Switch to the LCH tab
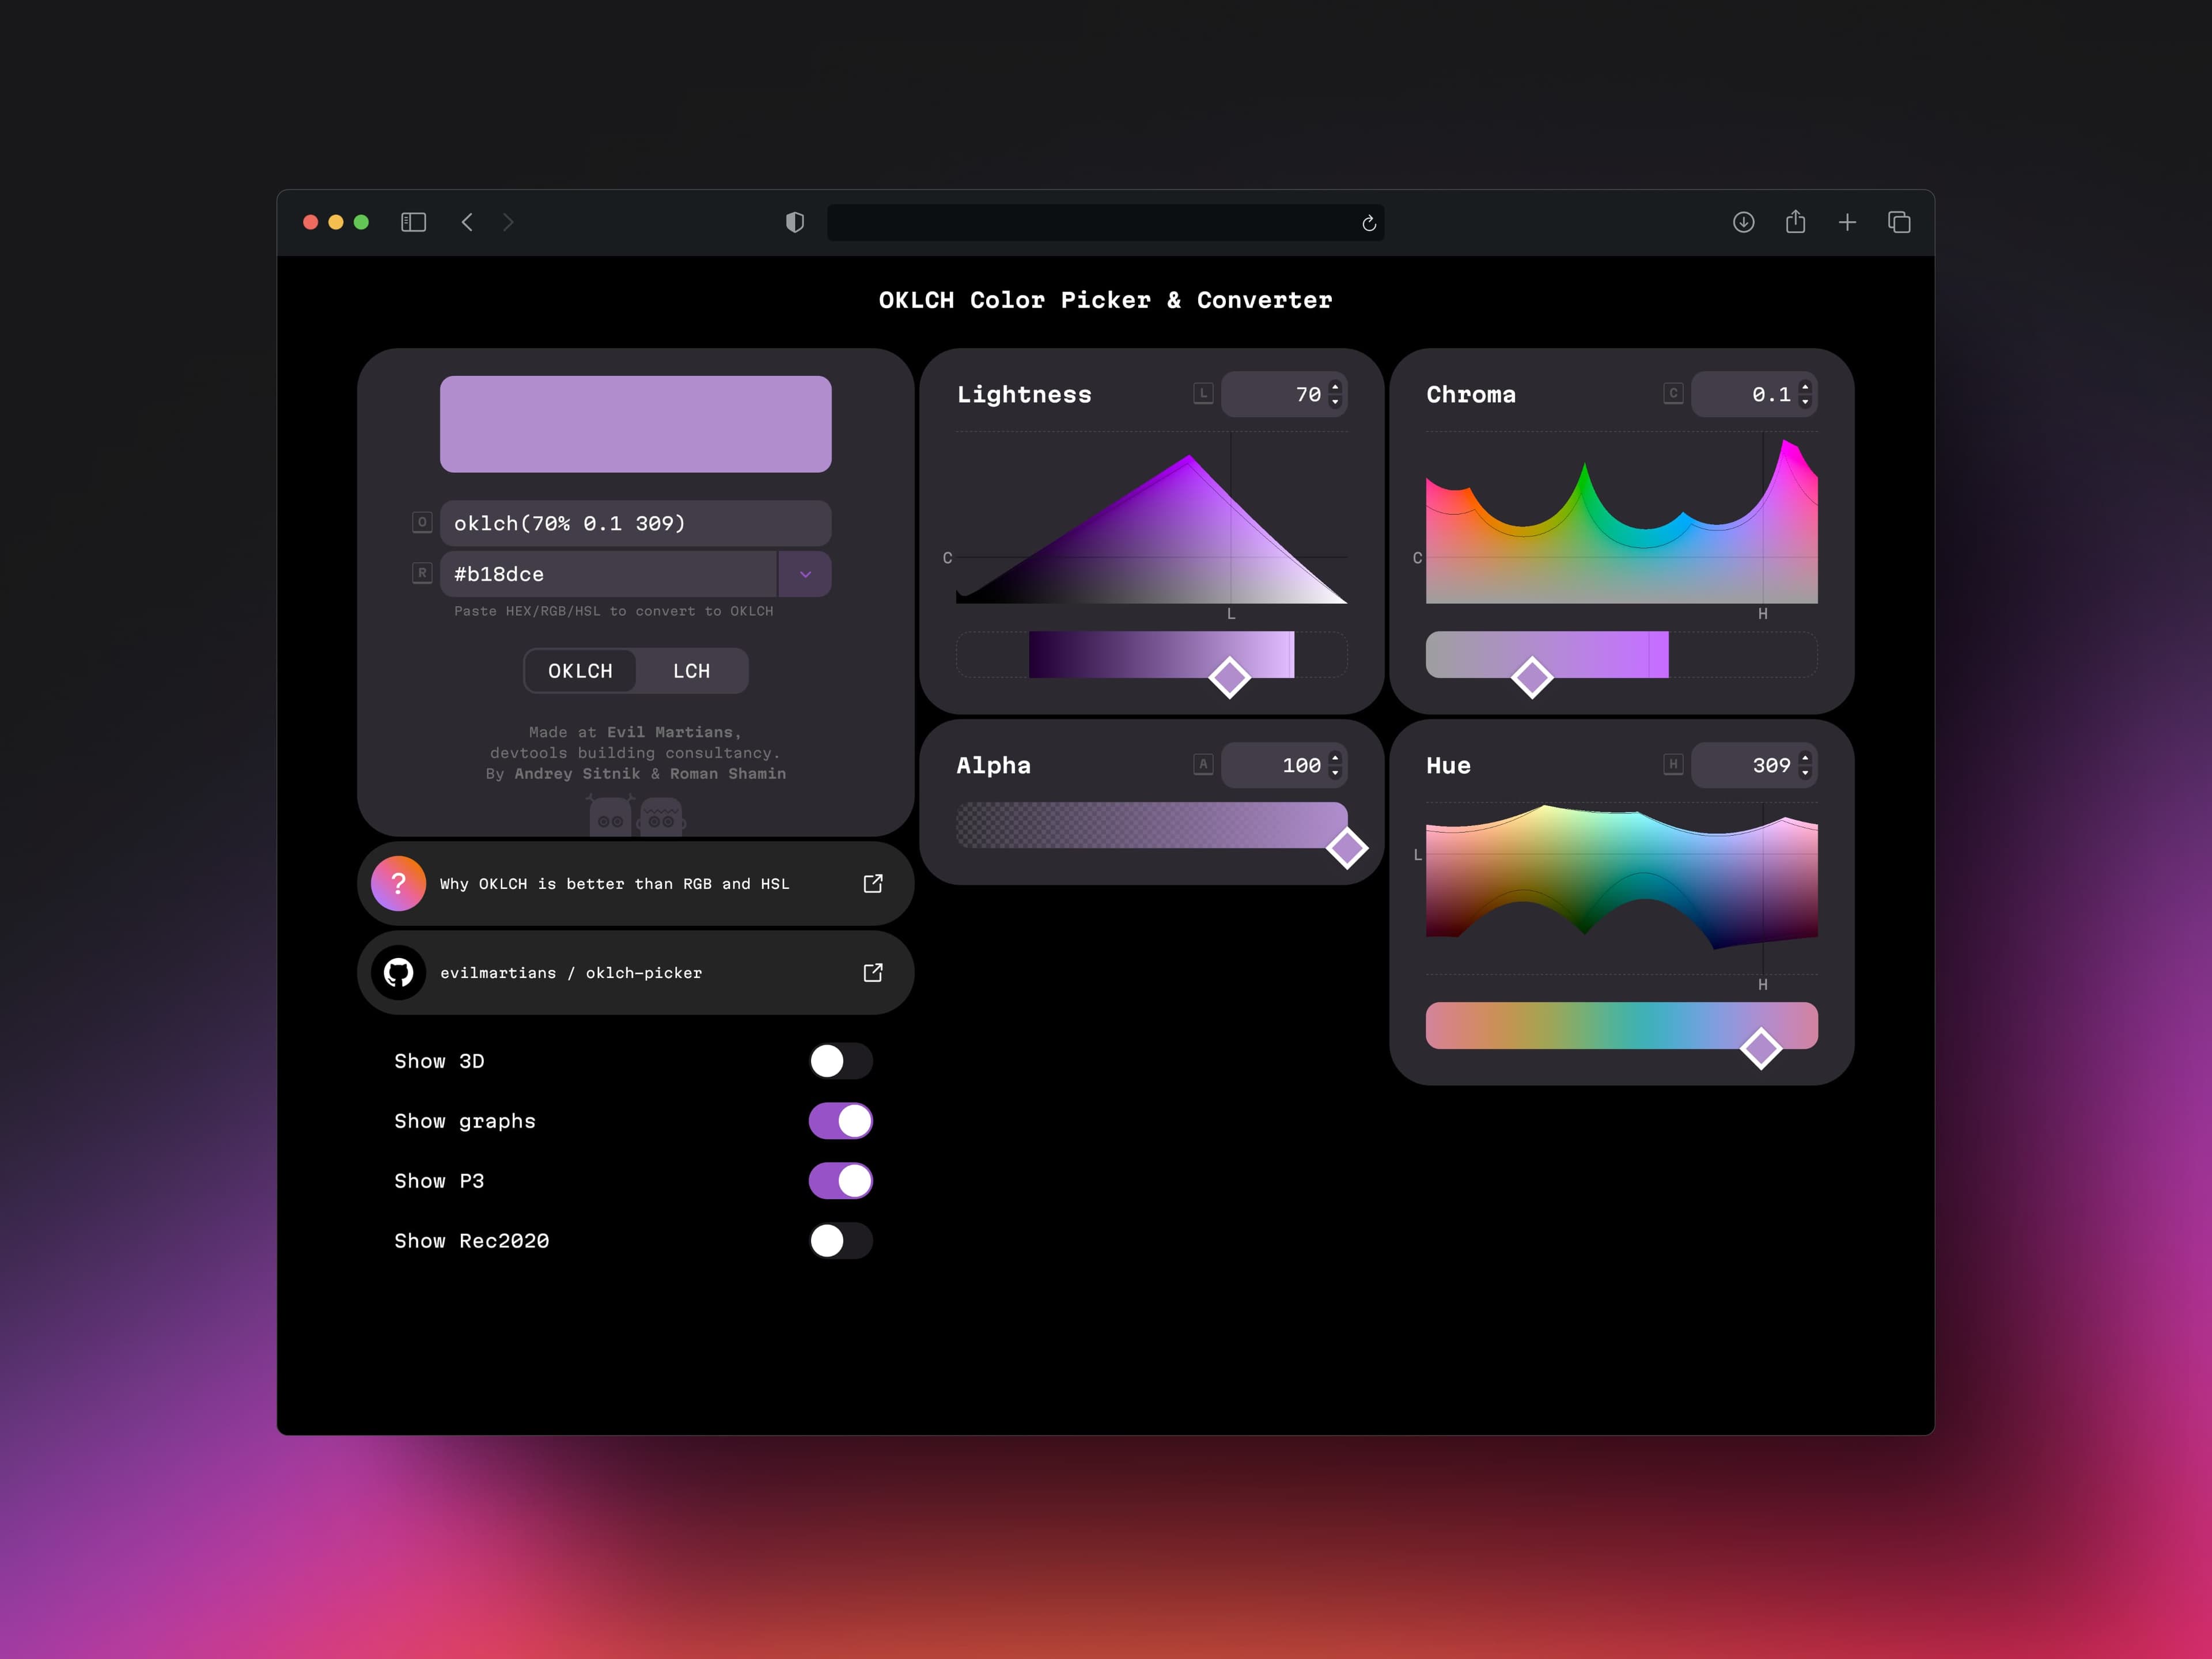This screenshot has height=1659, width=2212. [691, 671]
